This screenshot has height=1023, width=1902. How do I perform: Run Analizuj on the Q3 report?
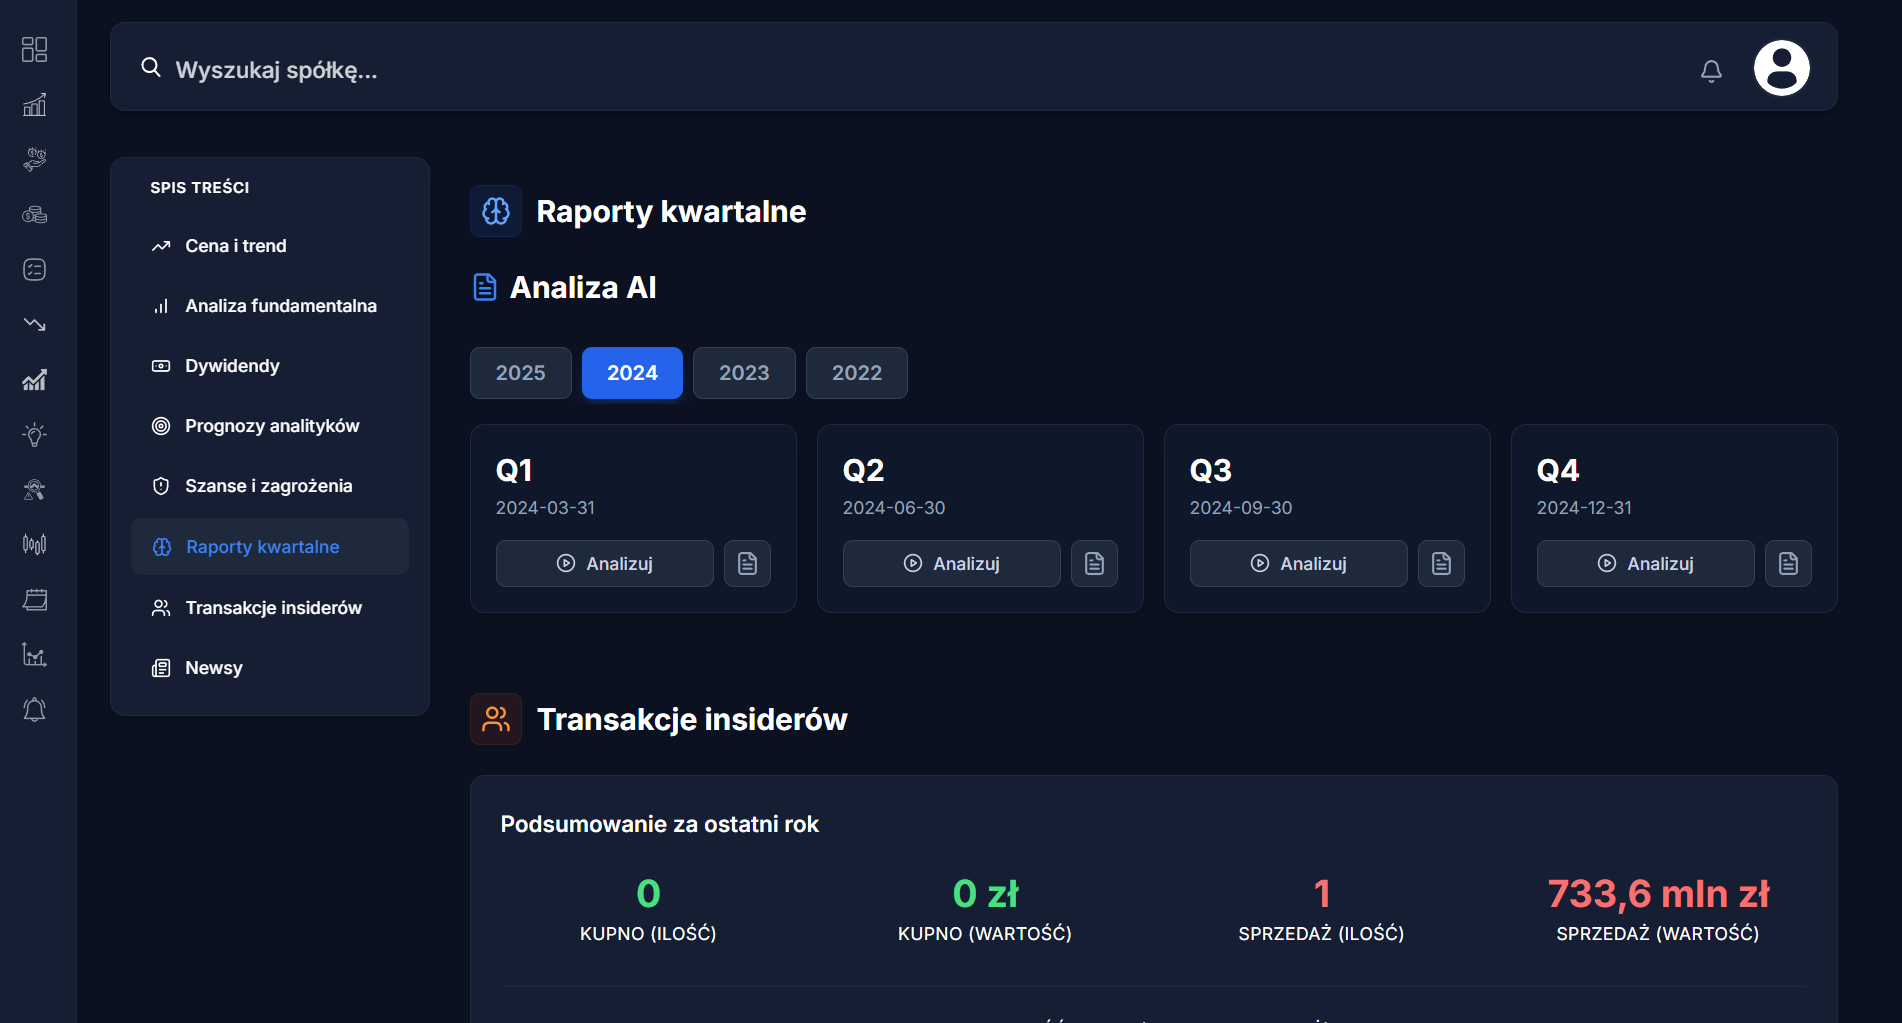pyautogui.click(x=1298, y=564)
